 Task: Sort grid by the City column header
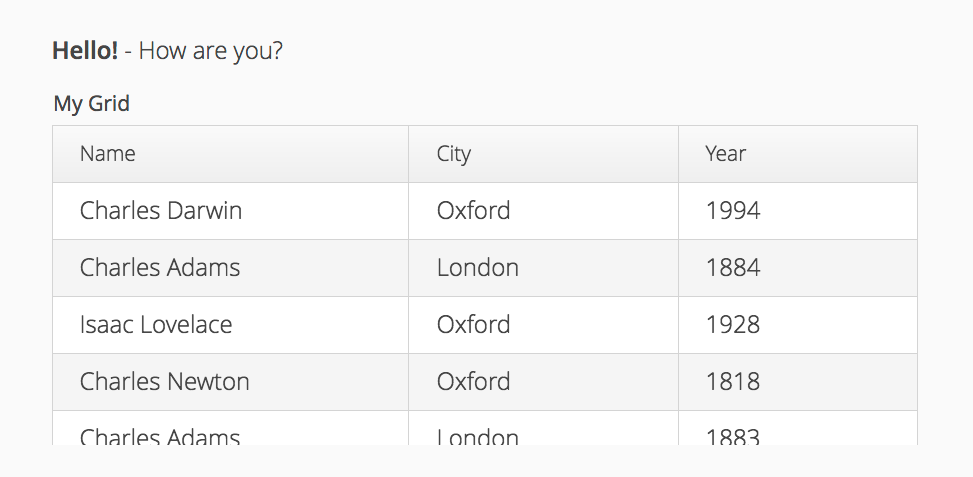pos(544,154)
